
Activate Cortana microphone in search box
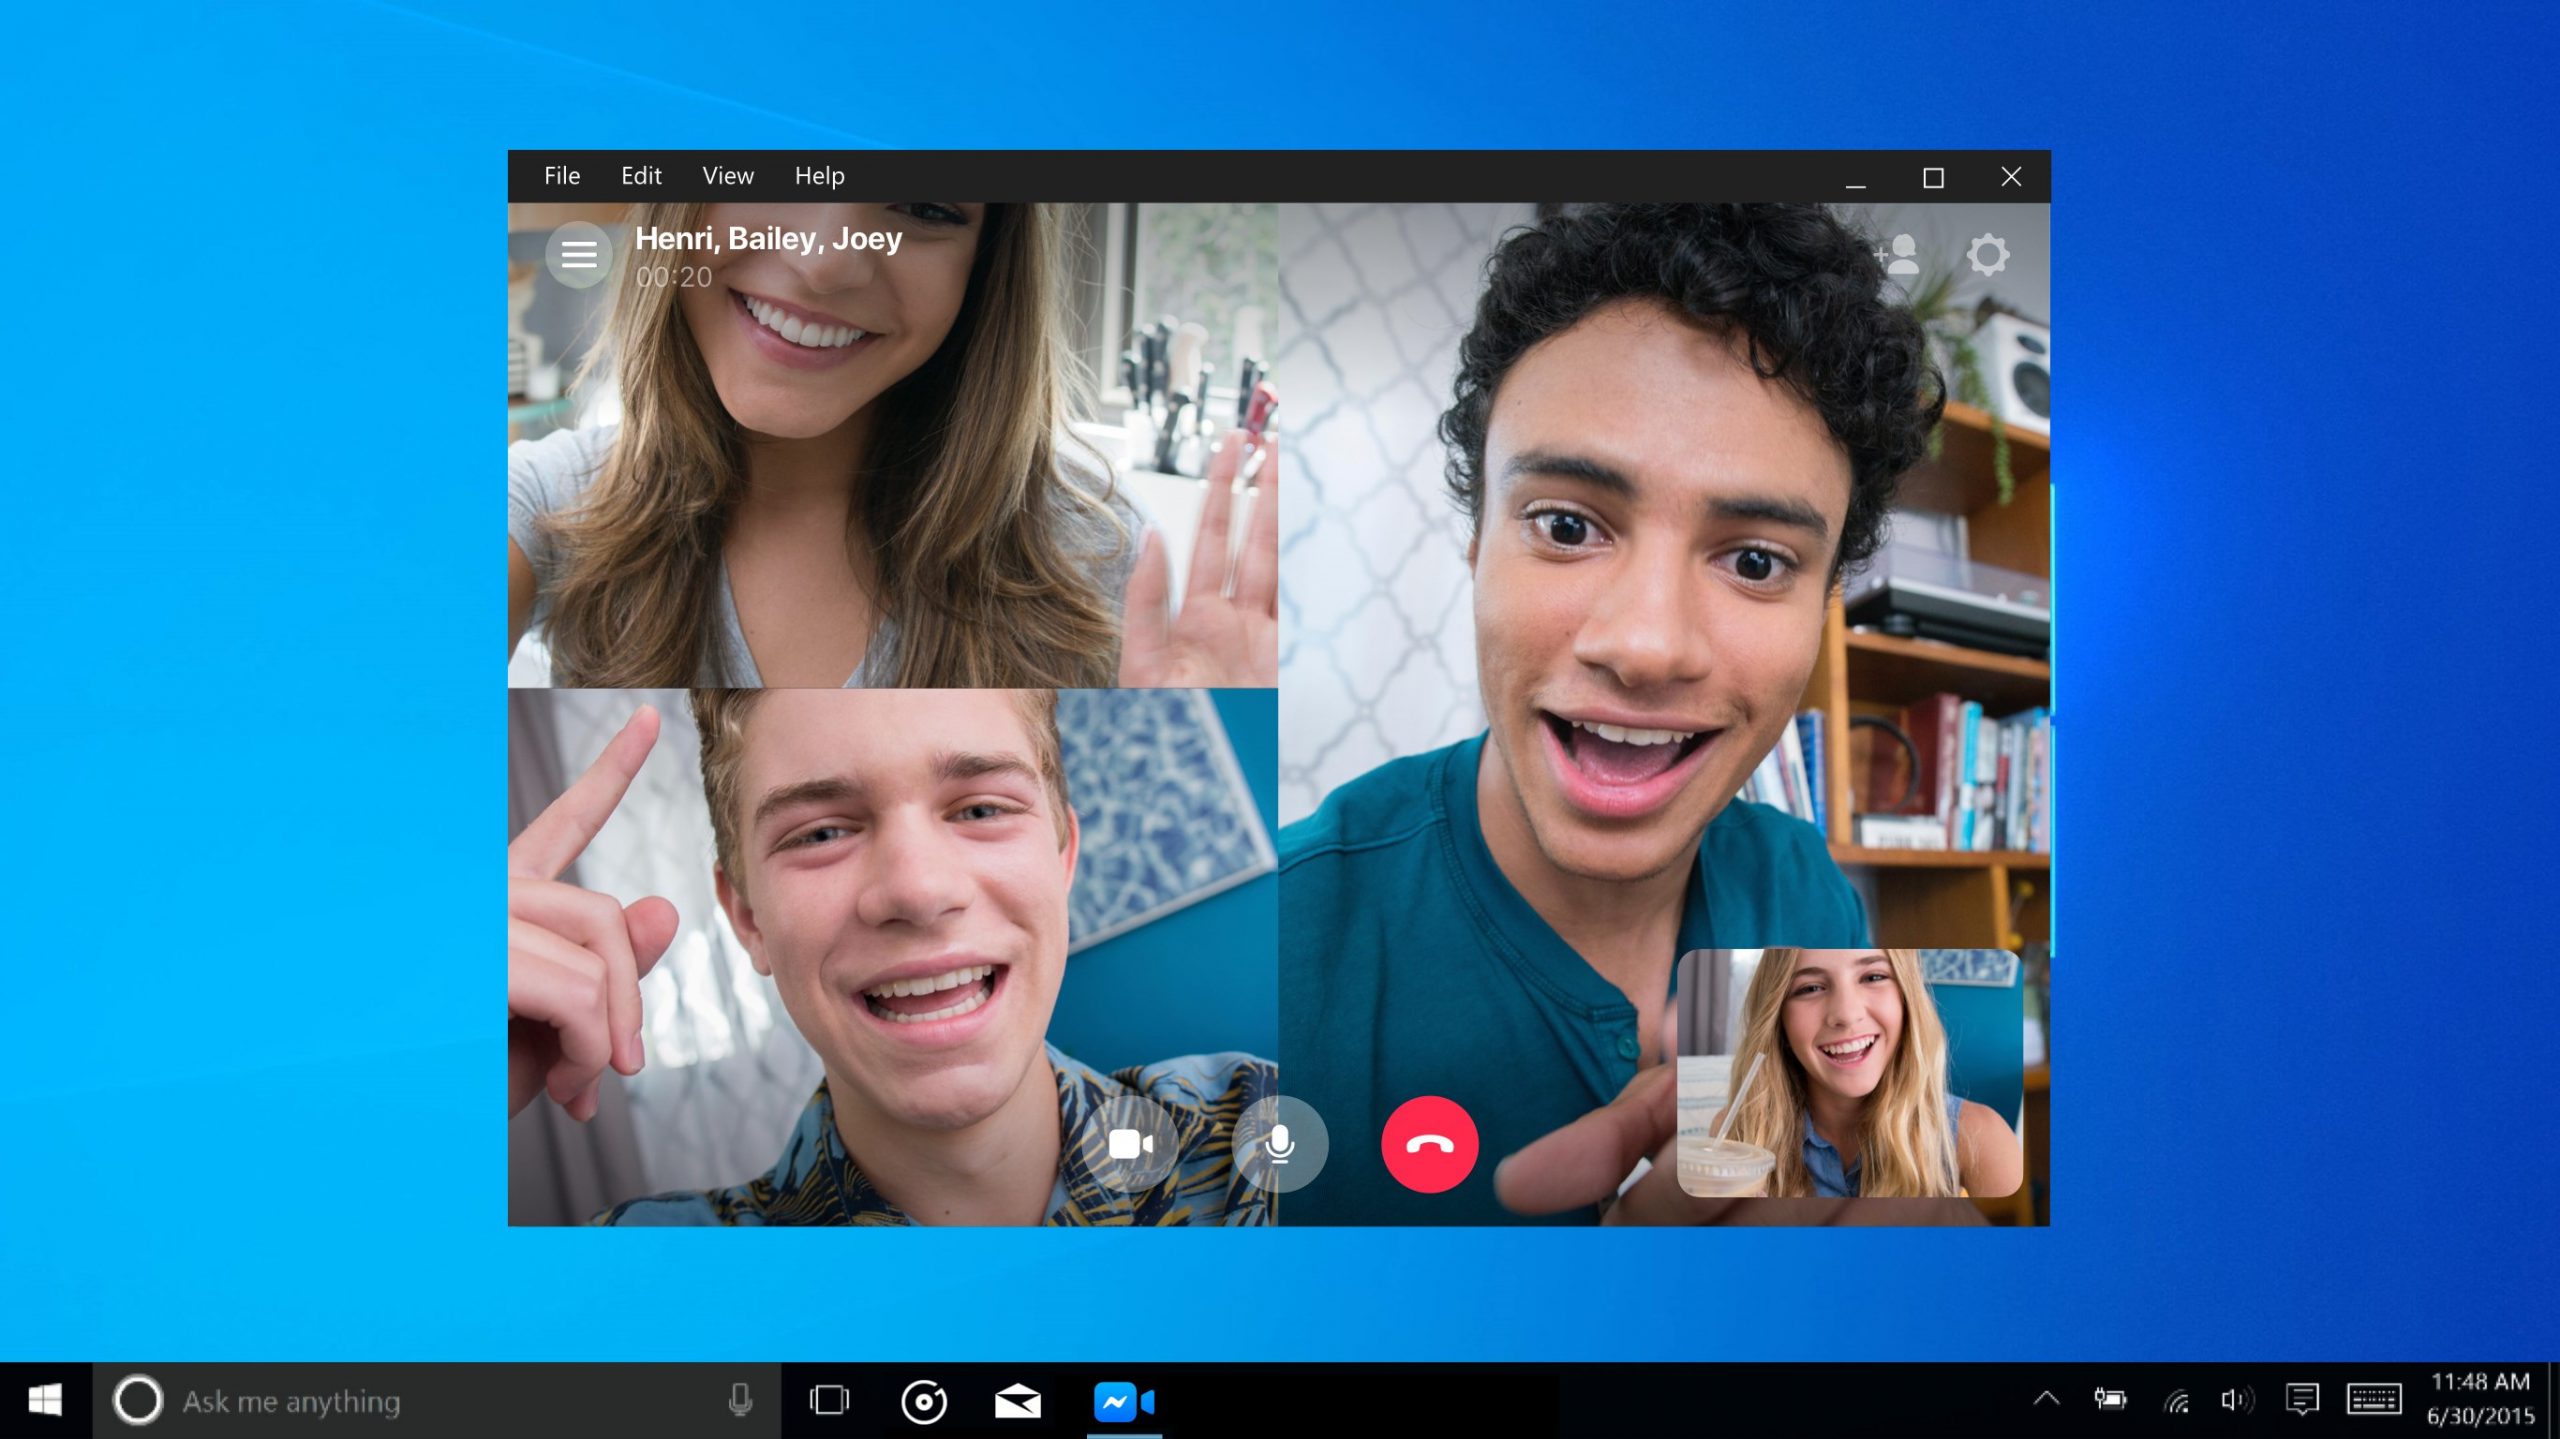[x=740, y=1400]
